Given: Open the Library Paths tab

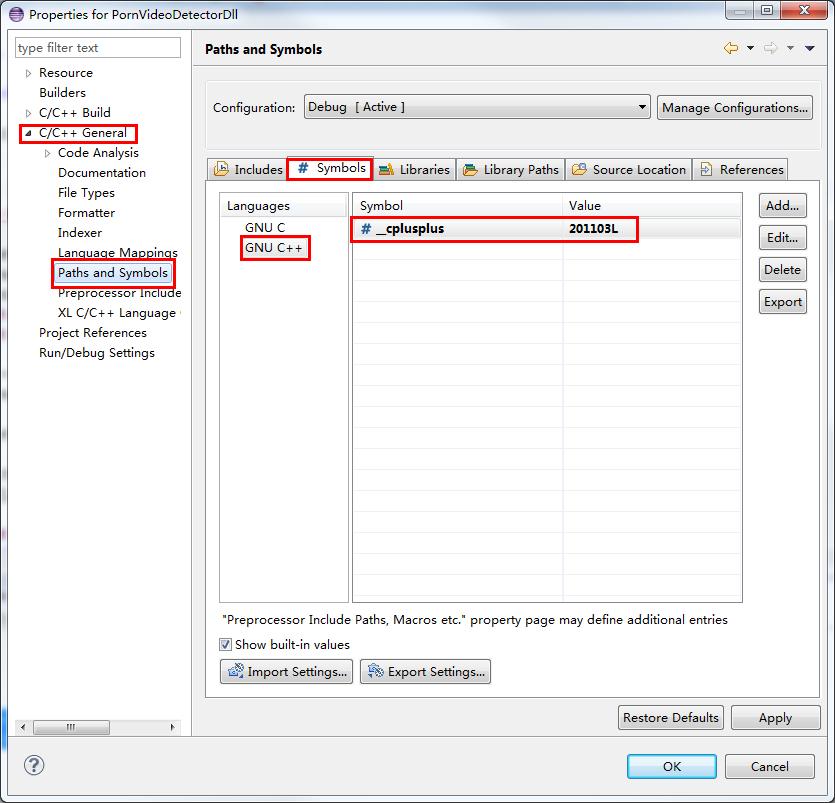Looking at the screenshot, I should tap(511, 169).
